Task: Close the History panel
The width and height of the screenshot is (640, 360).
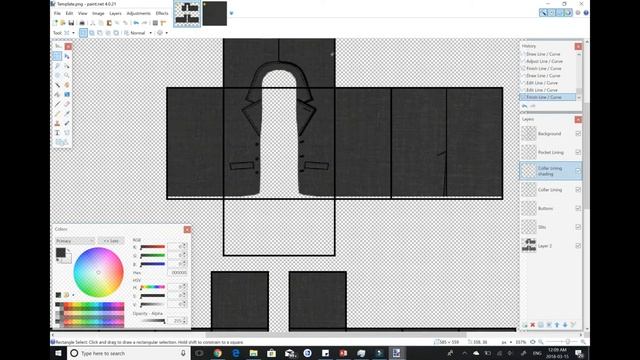Action: (578, 46)
